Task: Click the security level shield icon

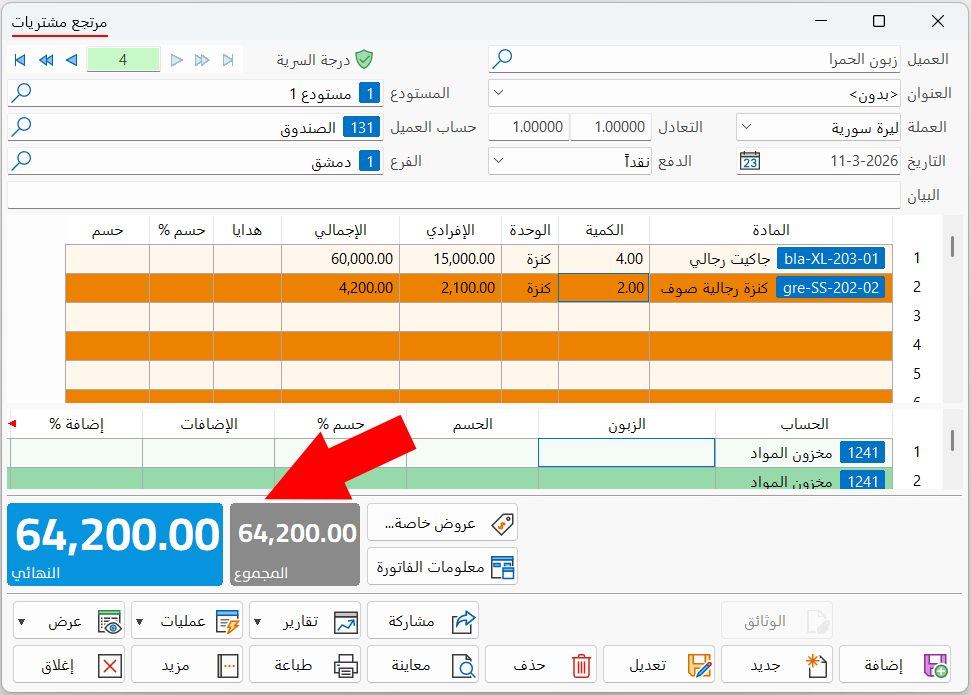Action: [x=364, y=59]
